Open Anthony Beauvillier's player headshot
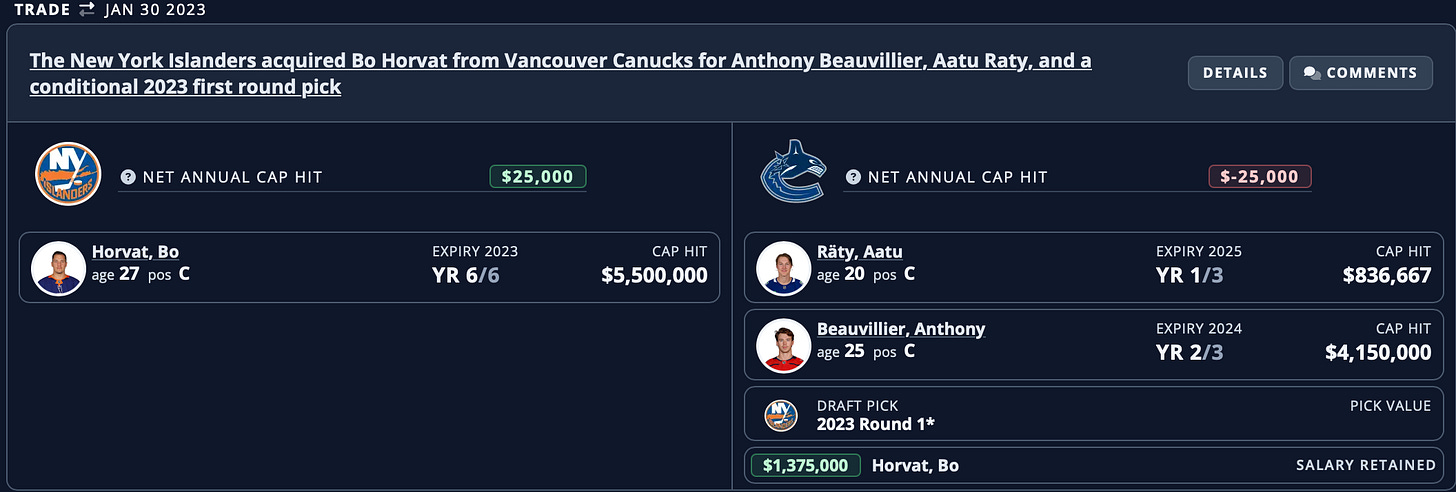Screen dimensions: 1456x492 (783, 345)
